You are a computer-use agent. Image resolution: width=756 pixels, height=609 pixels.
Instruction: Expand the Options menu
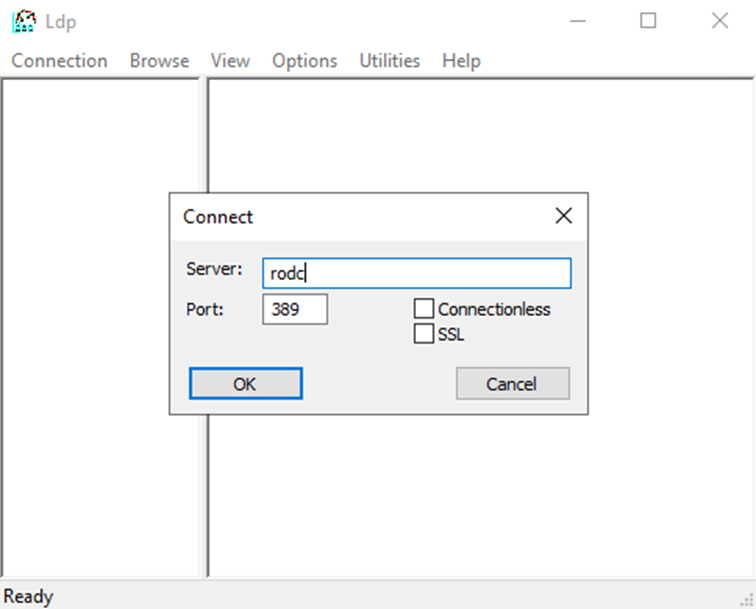point(304,61)
